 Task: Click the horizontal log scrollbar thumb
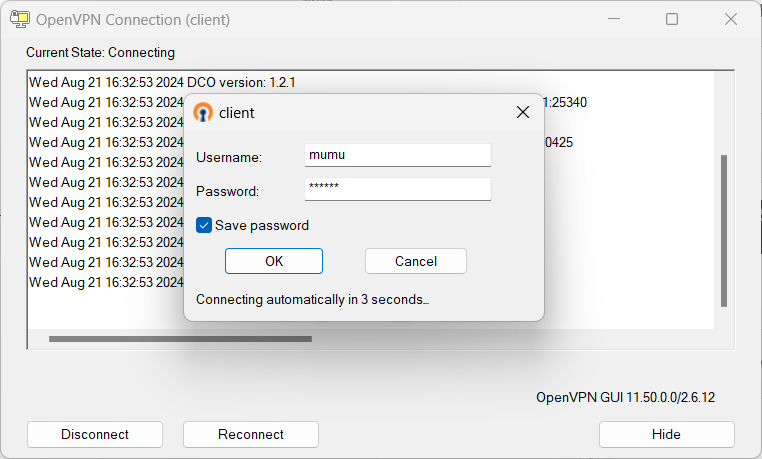point(180,339)
